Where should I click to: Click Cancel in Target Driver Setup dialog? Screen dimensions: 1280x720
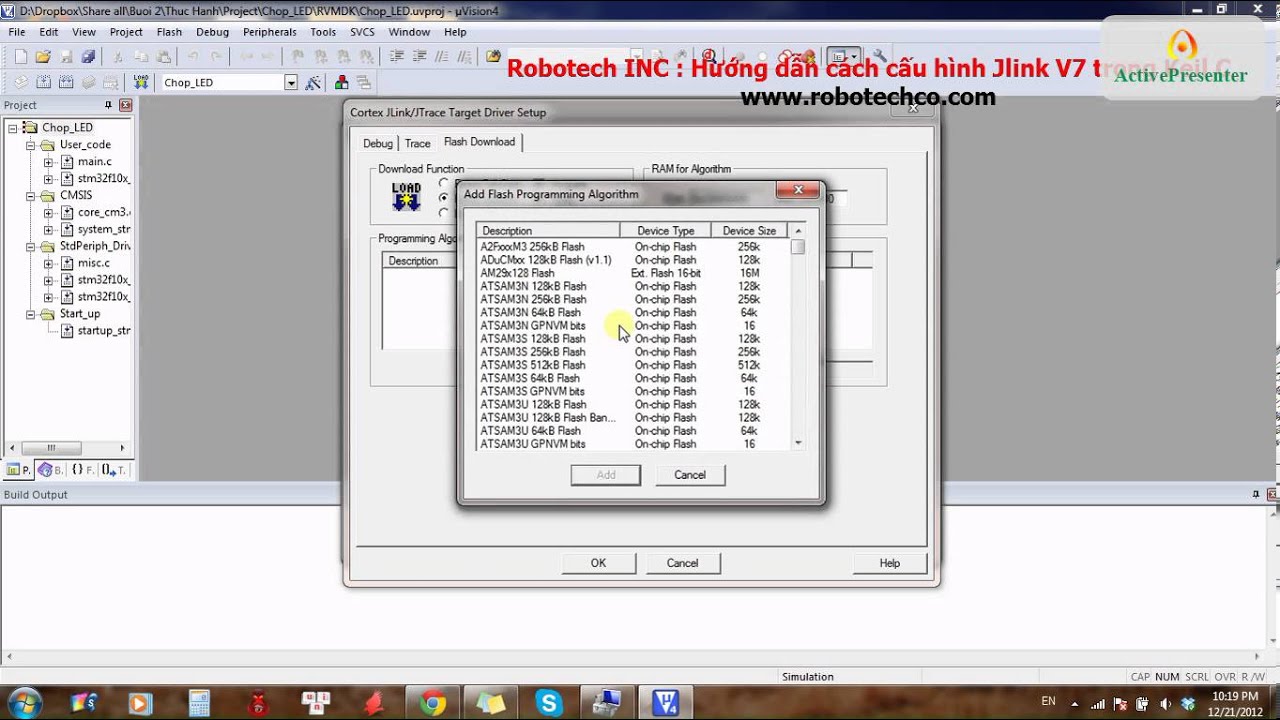point(682,563)
